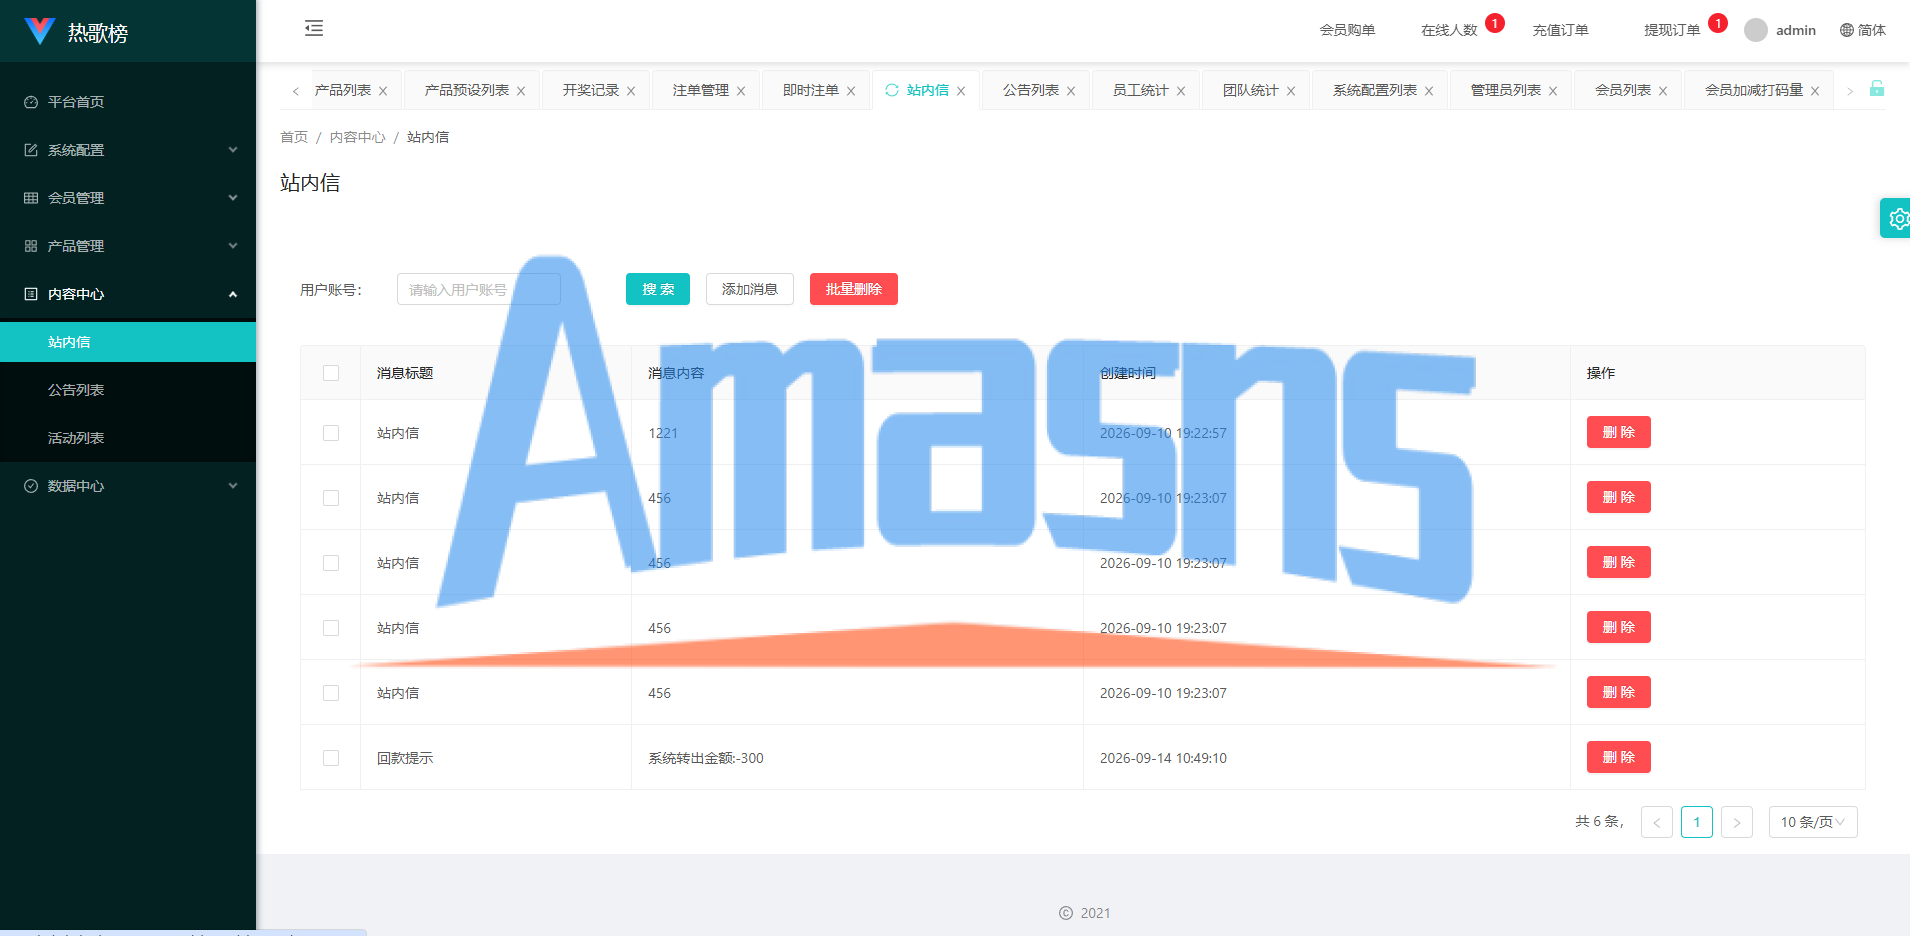Viewport: 1910px width, 936px height.
Task: Close the 会员加减打码量 tab
Action: (x=1815, y=91)
